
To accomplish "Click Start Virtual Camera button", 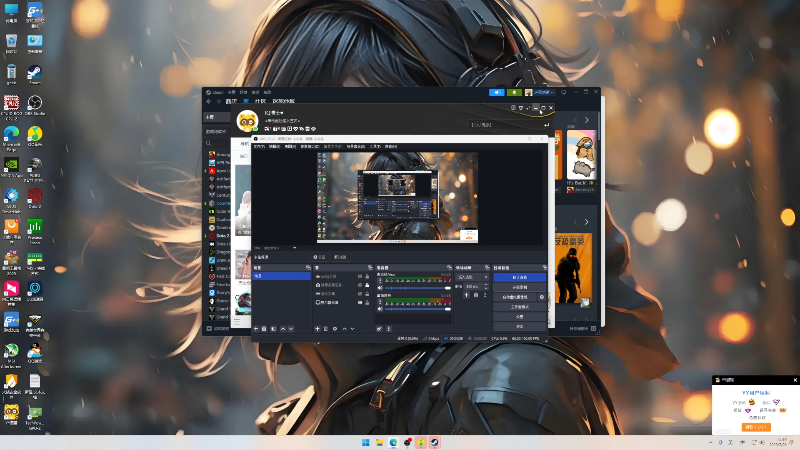I will click(x=515, y=297).
